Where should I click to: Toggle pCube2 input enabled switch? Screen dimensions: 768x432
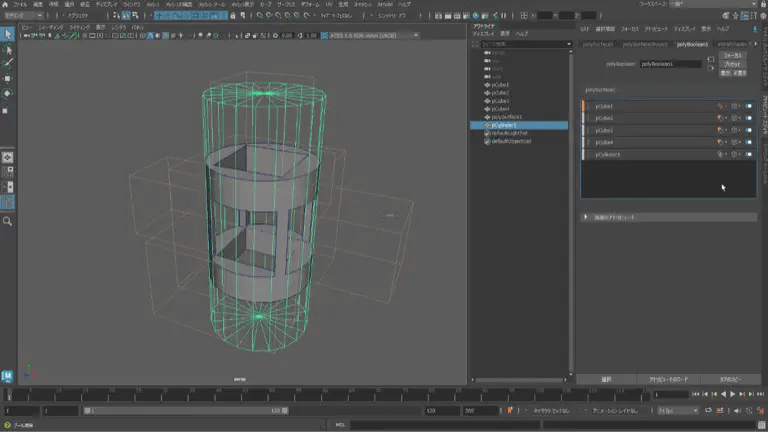coord(748,118)
